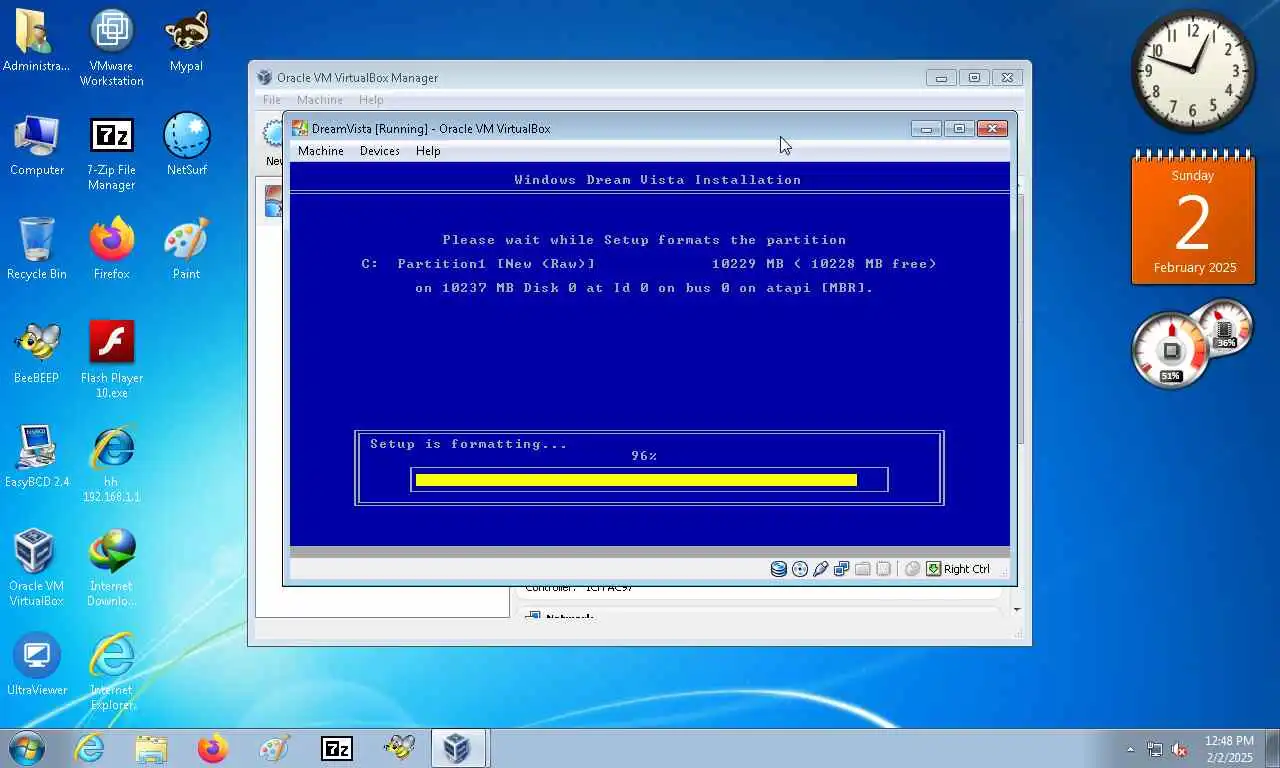The width and height of the screenshot is (1280, 768).
Task: Open Internet Explorer from taskbar
Action: [x=90, y=748]
